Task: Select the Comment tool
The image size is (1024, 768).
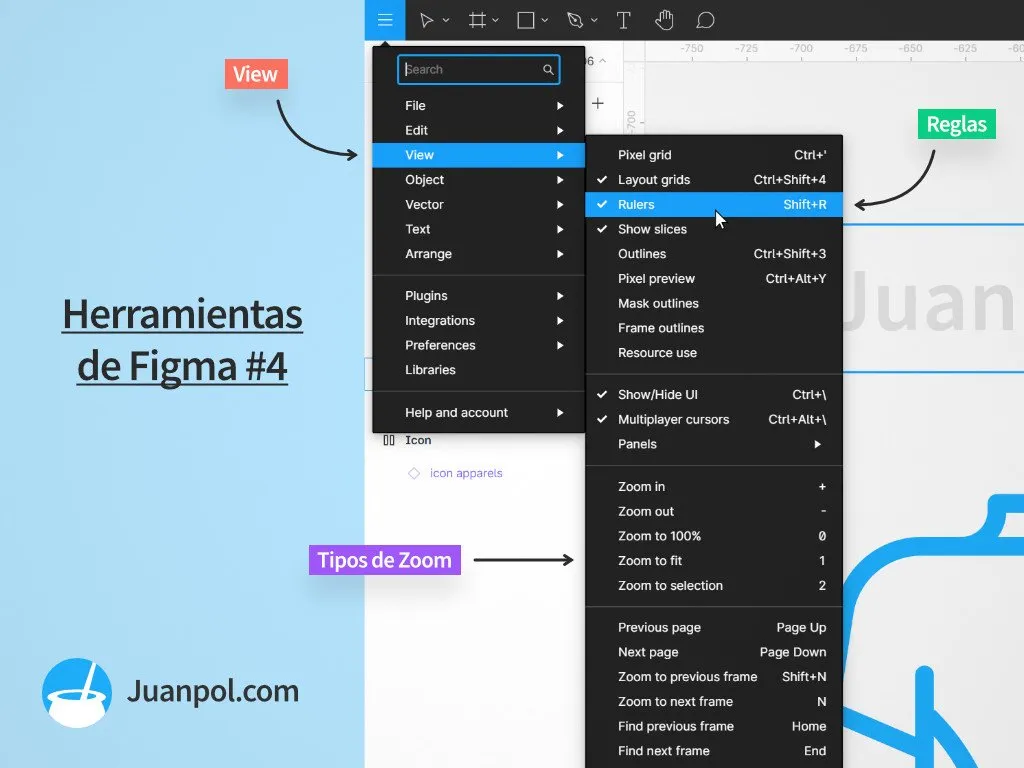Action: coord(705,20)
